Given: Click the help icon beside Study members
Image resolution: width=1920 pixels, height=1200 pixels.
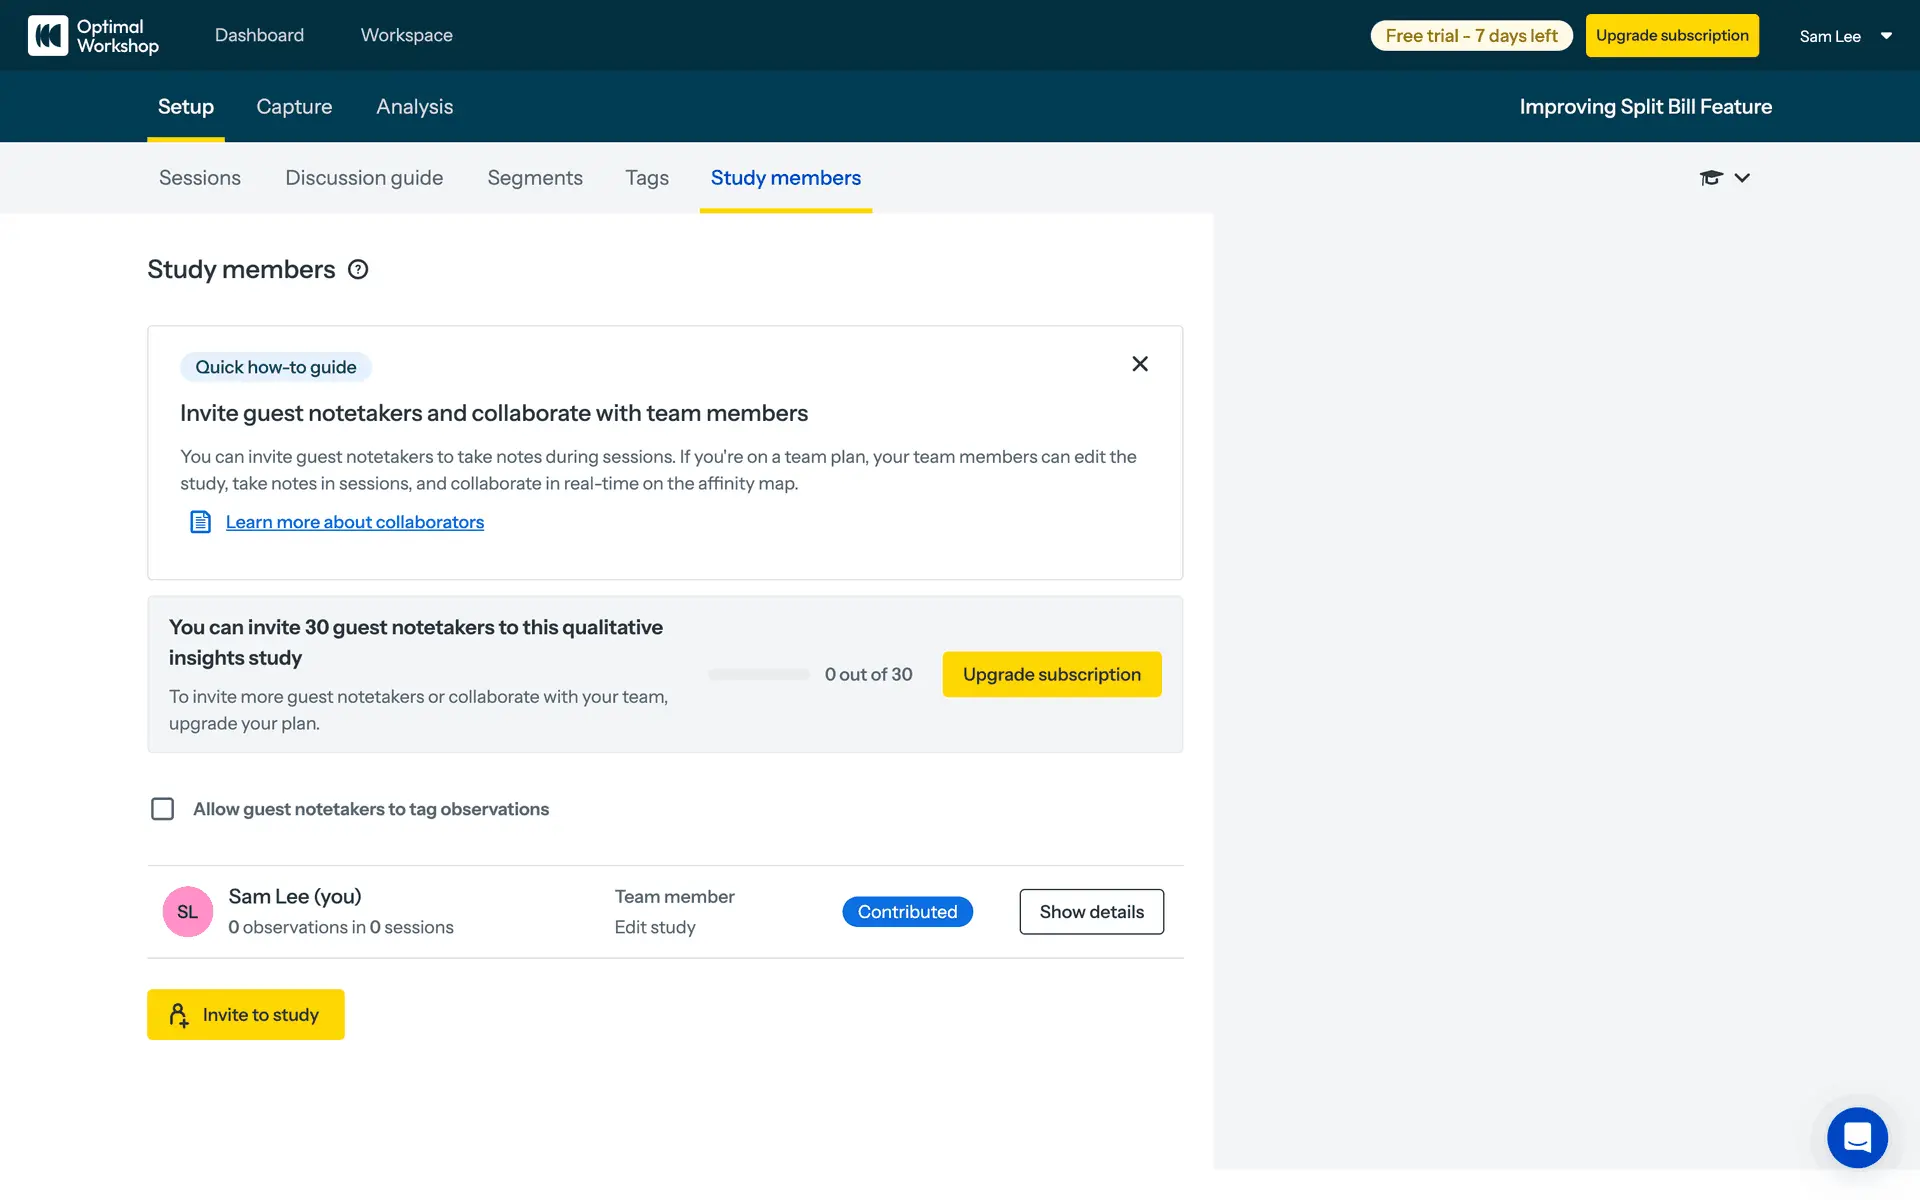Looking at the screenshot, I should point(358,269).
